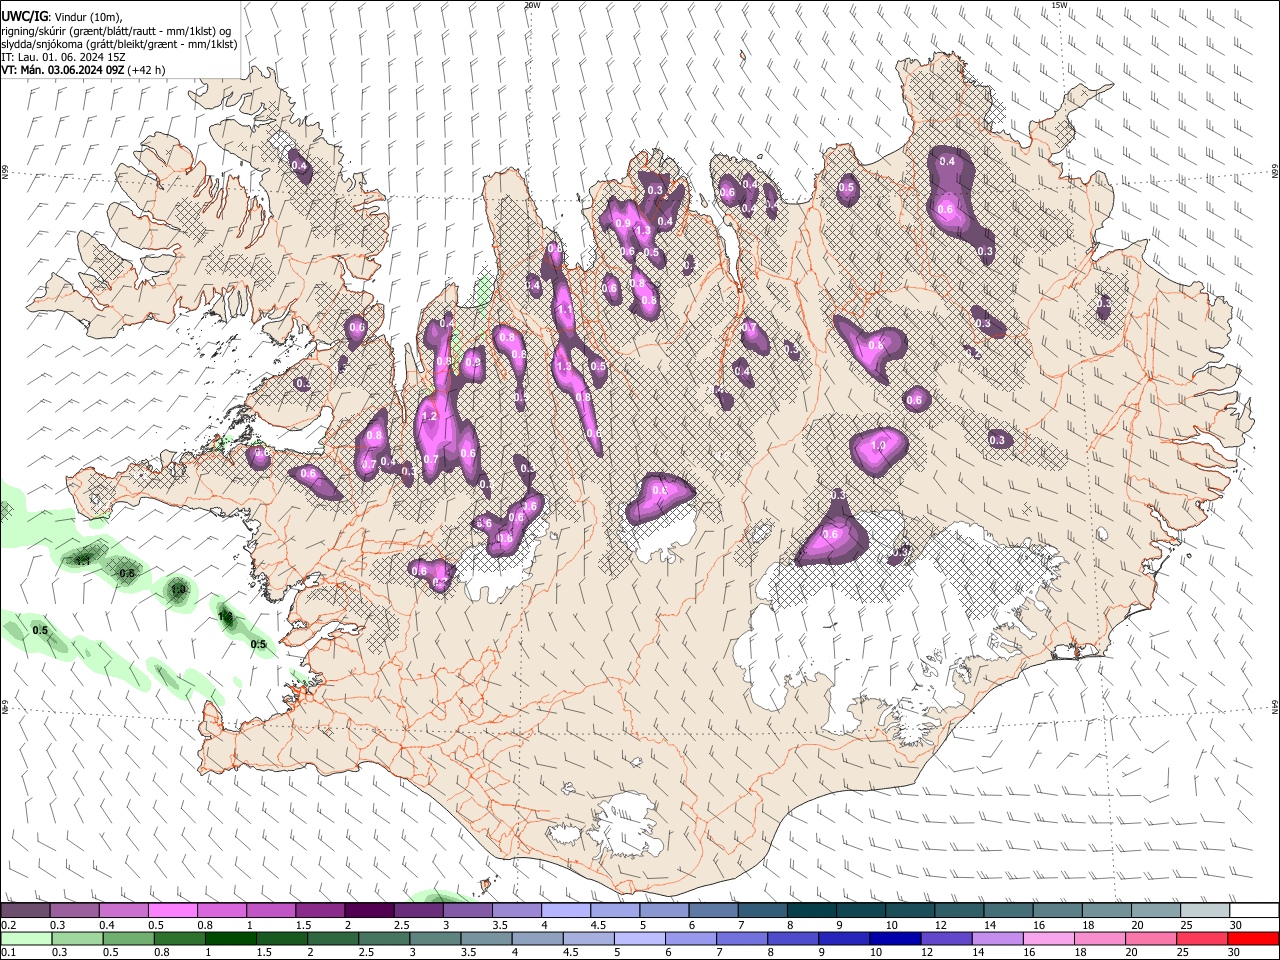Image resolution: width=1280 pixels, height=960 pixels.
Task: Click the '15W' longitude label
Action: tap(1059, 5)
